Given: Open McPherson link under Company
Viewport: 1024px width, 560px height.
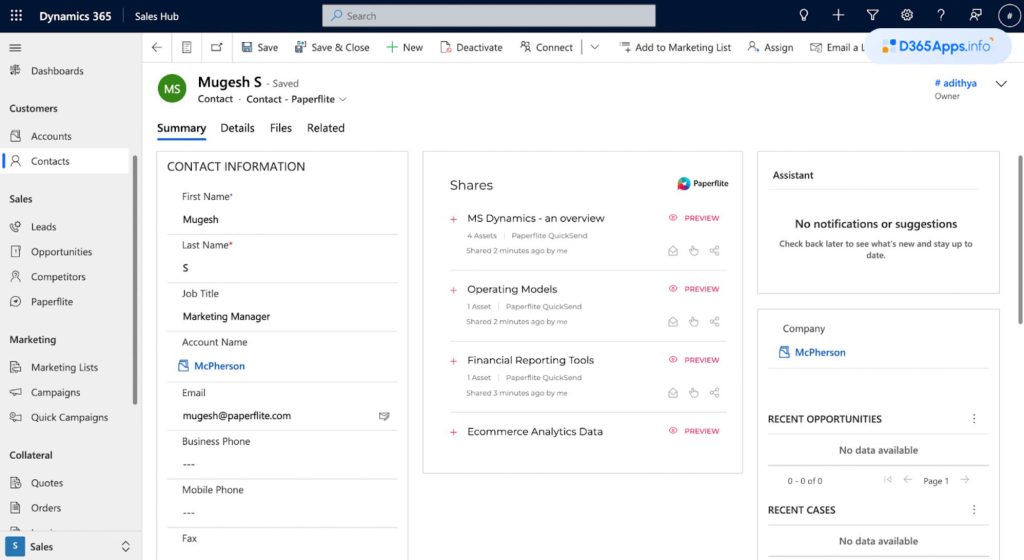Looking at the screenshot, I should pos(820,352).
